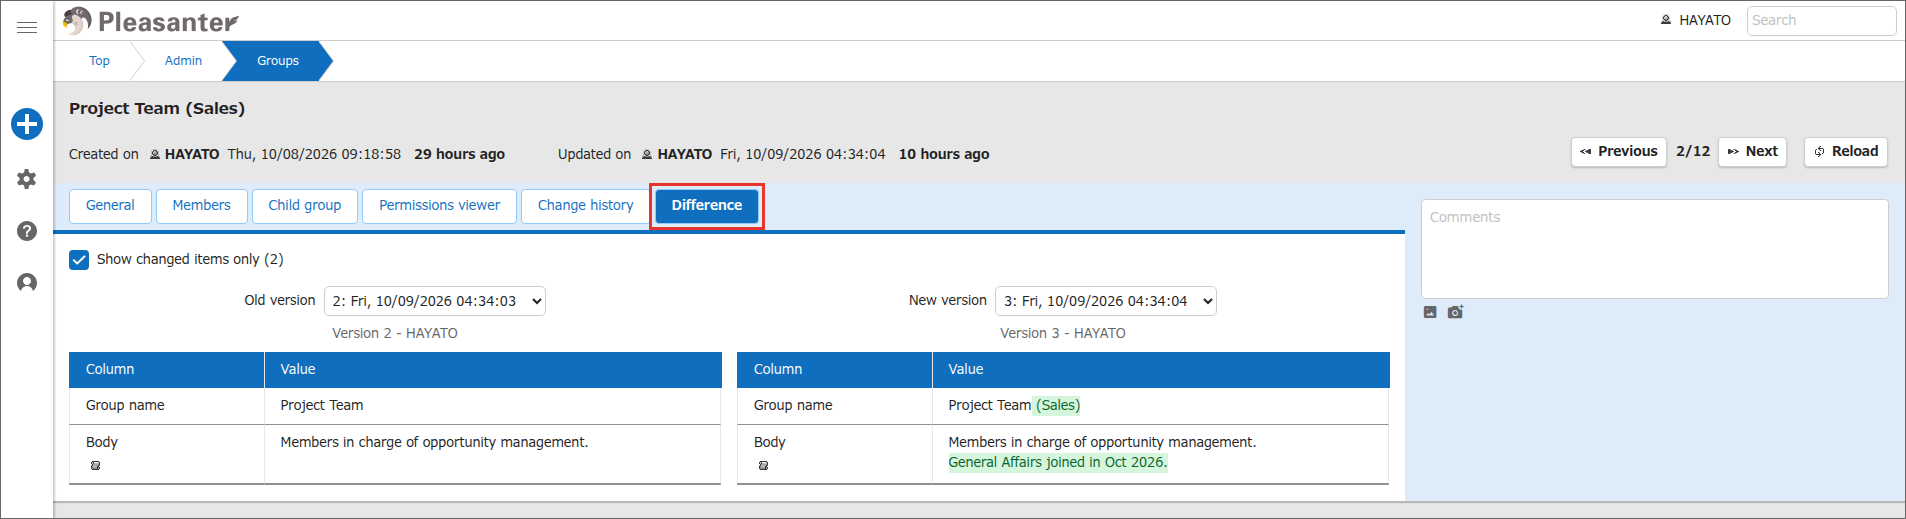The width and height of the screenshot is (1906, 519).
Task: Click 'General Affairs joined in Oct 2026.' text
Action: point(1058,463)
